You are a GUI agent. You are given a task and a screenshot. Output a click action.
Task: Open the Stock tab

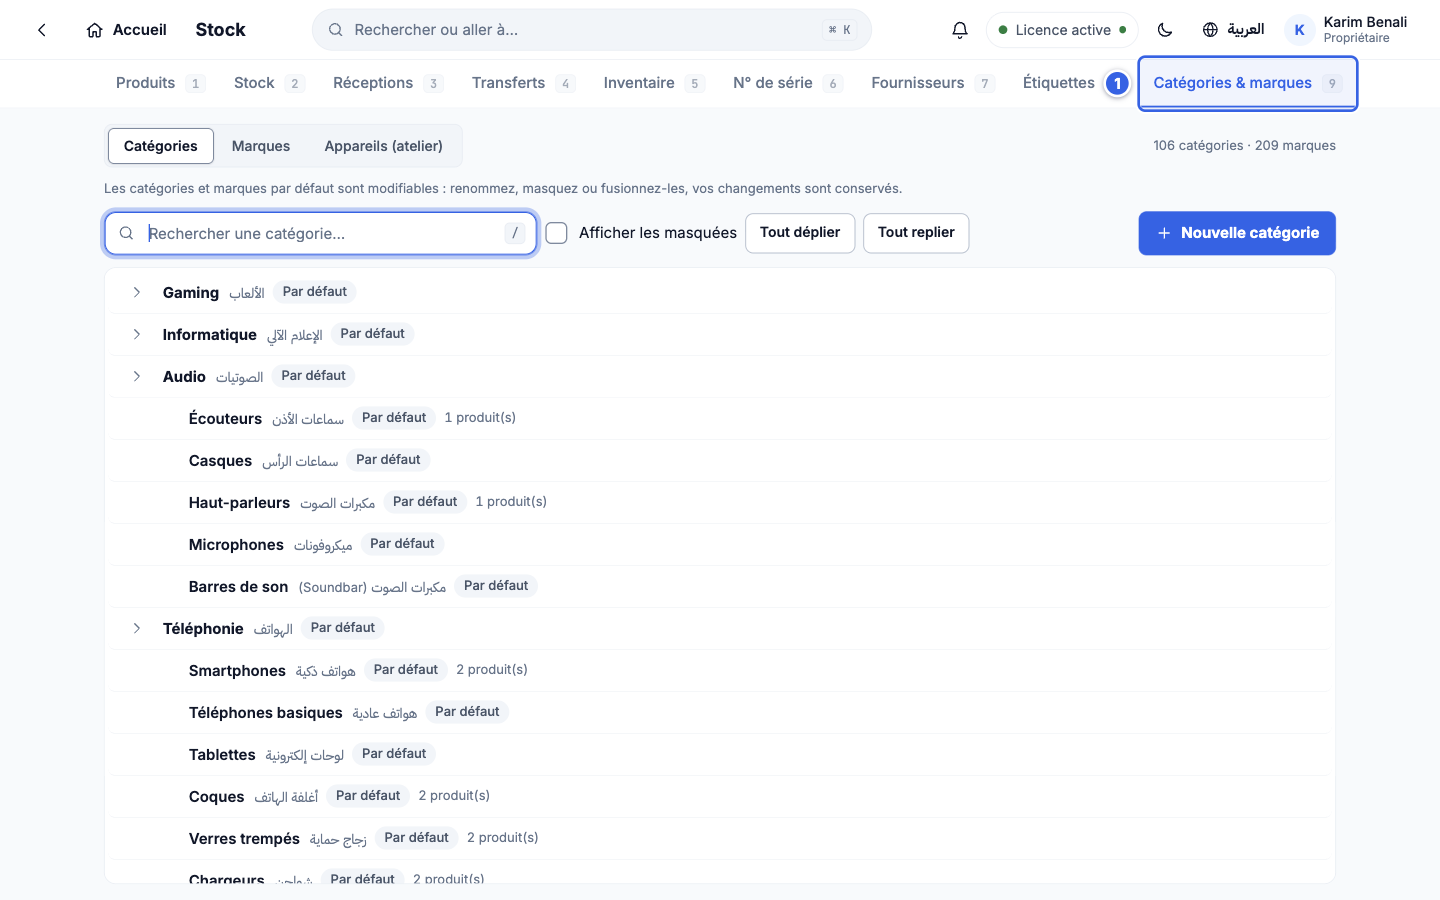tap(268, 83)
